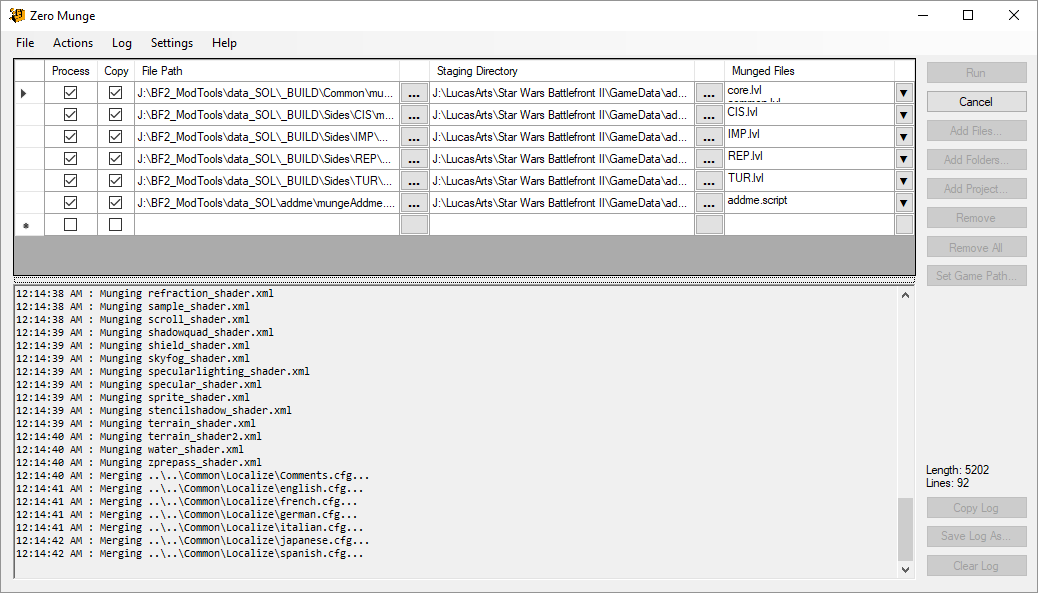Toggle Copy checkbox for Sides\IMP row
Screen dimensions: 1038x593
(x=115, y=136)
